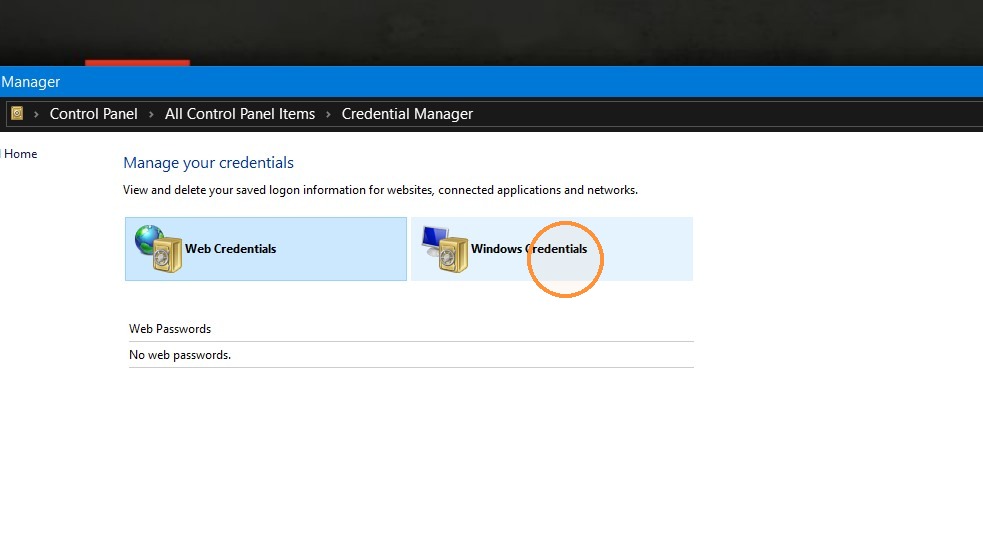Click the globe safe icon for Web Credentials
Viewport: 983px width, 549px height.
click(159, 249)
